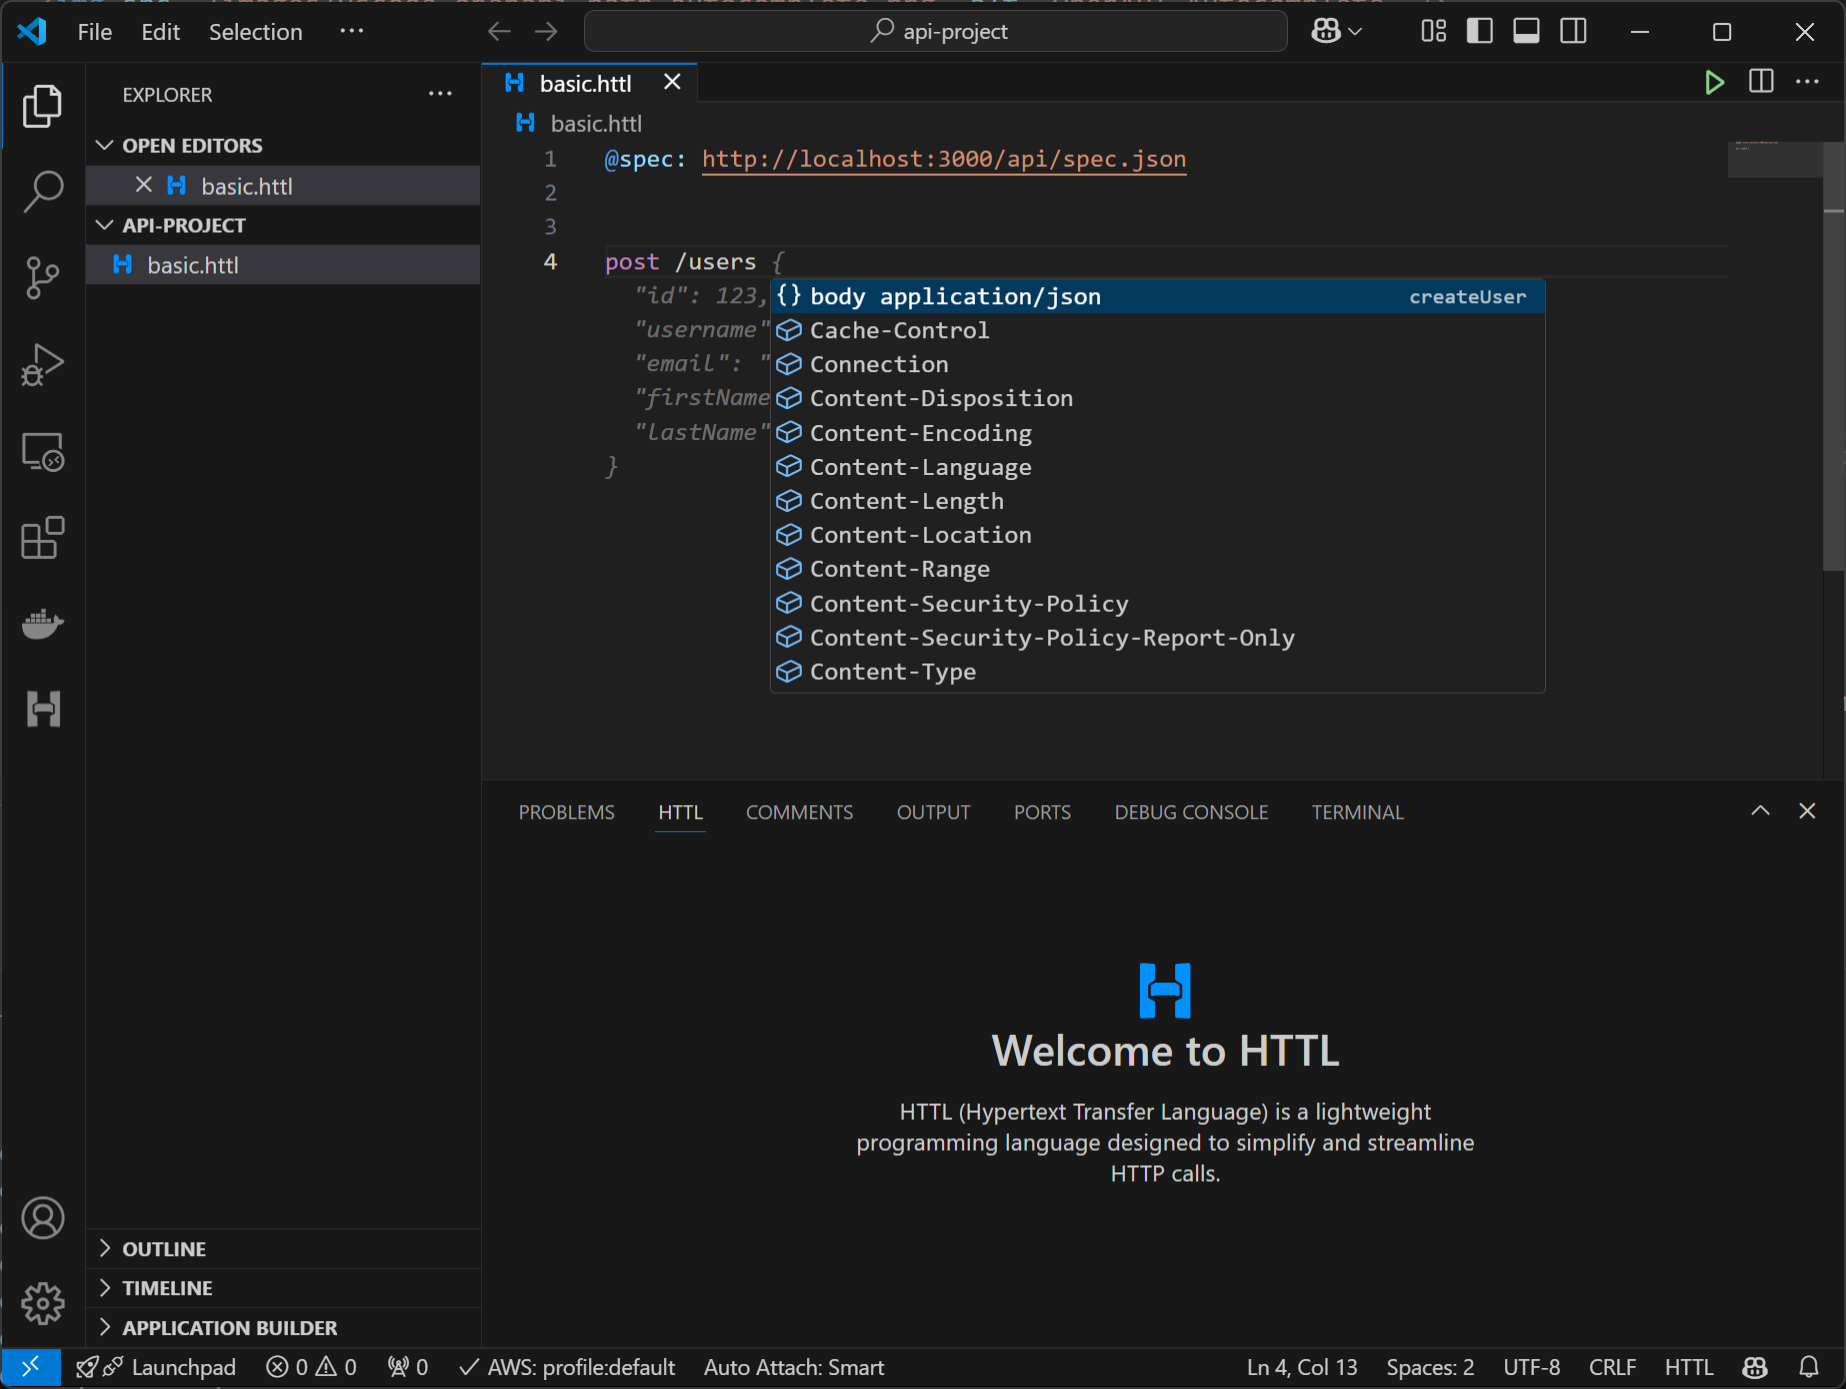Go back using the navigation arrow
The height and width of the screenshot is (1389, 1846).
499,32
